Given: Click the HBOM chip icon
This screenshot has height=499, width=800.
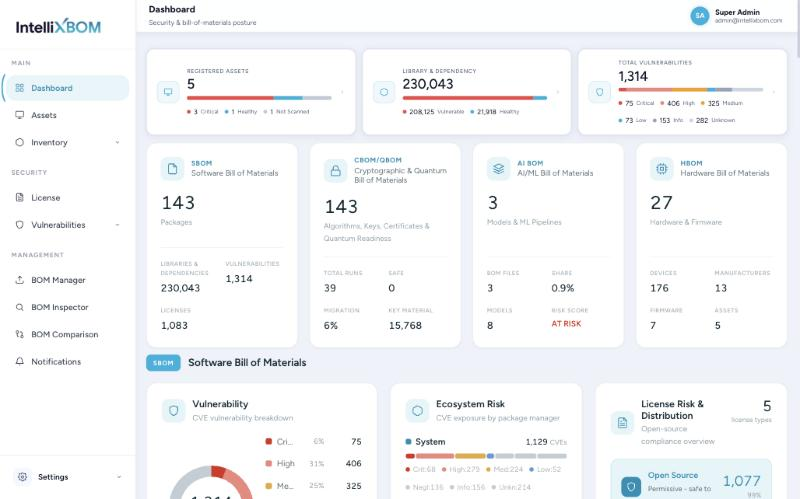Looking at the screenshot, I should click(662, 169).
